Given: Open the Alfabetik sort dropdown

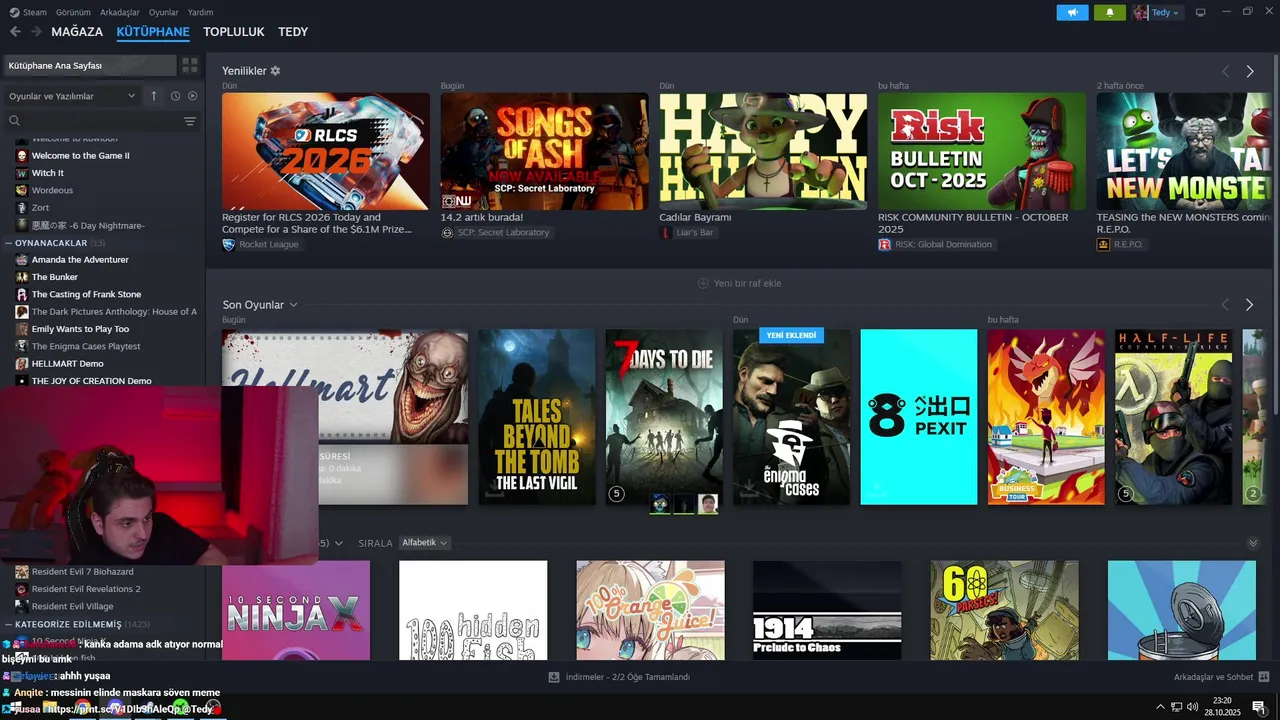Looking at the screenshot, I should point(425,543).
